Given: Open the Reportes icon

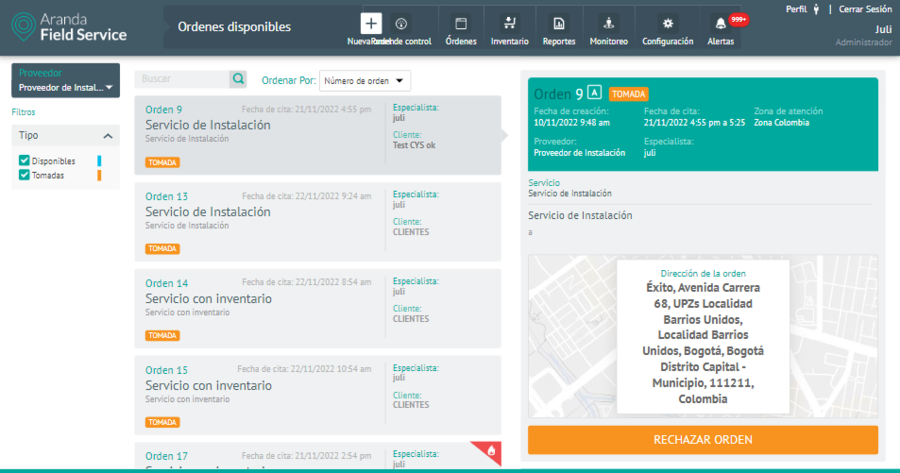Looking at the screenshot, I should pyautogui.click(x=559, y=24).
